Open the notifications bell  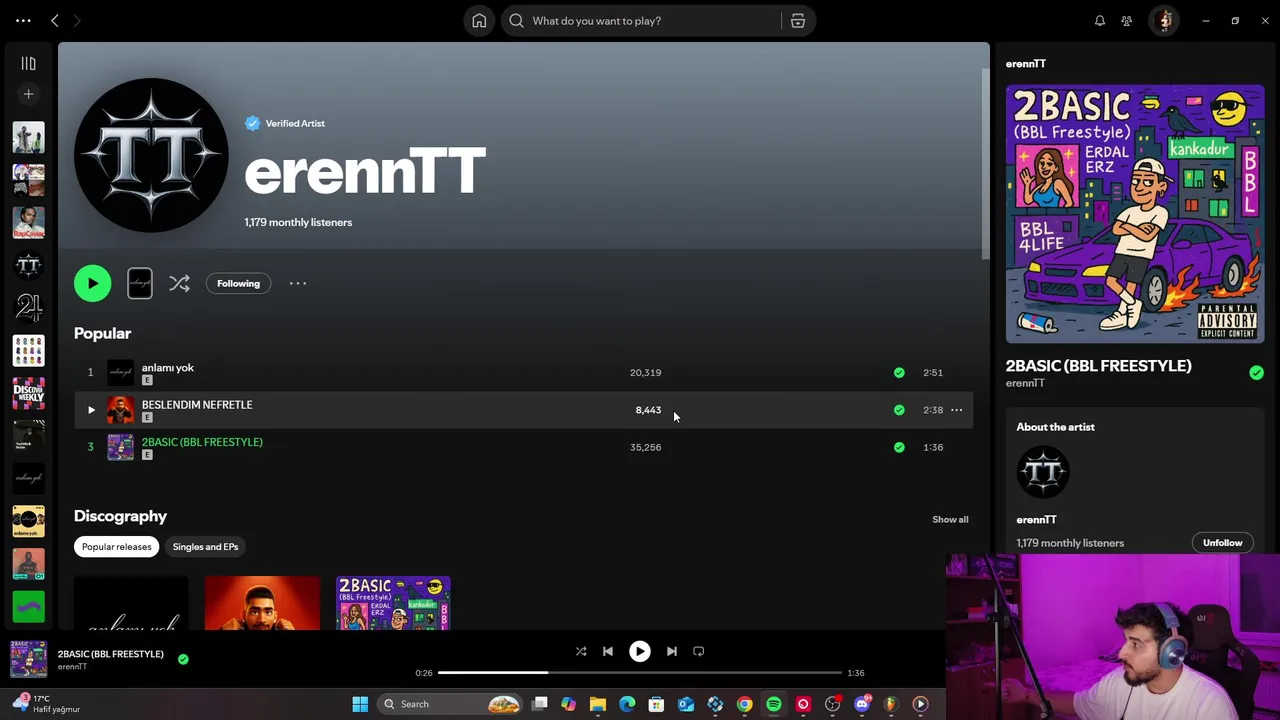tap(1100, 20)
